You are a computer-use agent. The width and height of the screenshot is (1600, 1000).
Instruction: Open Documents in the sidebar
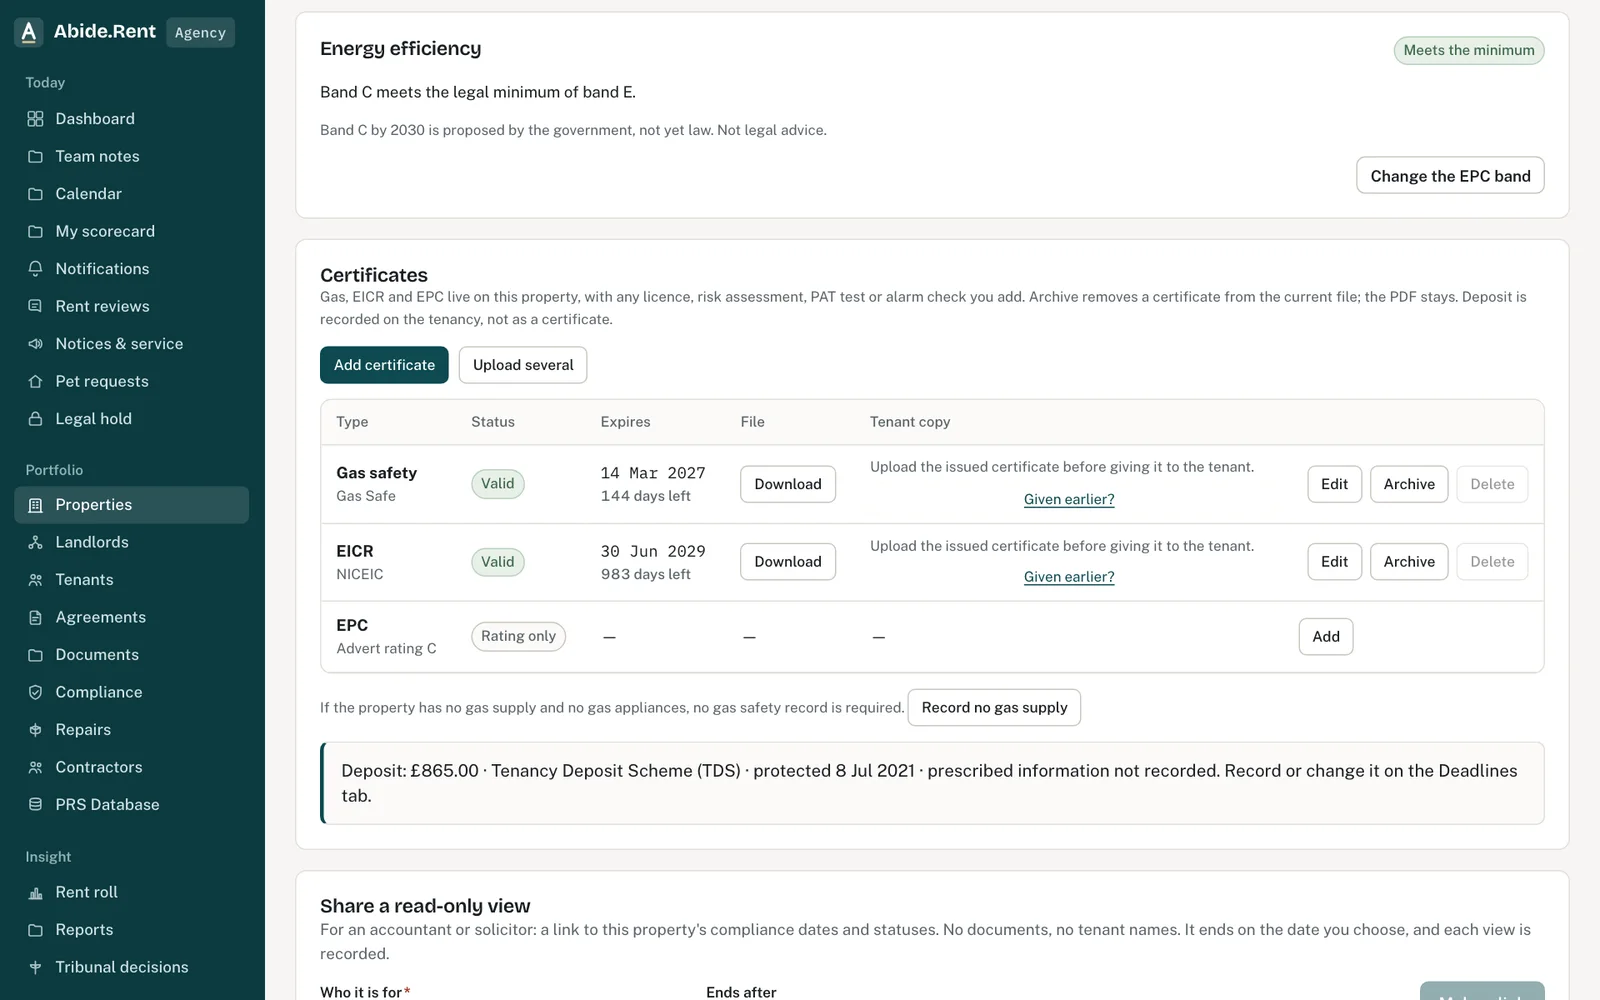tap(131, 655)
